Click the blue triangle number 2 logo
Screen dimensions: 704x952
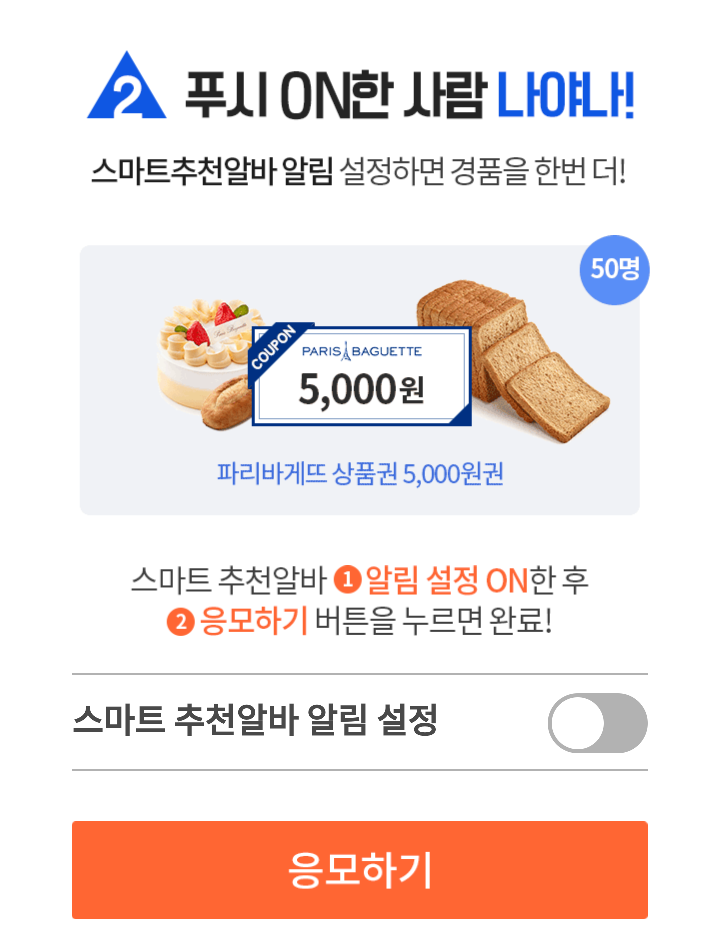click(x=126, y=87)
